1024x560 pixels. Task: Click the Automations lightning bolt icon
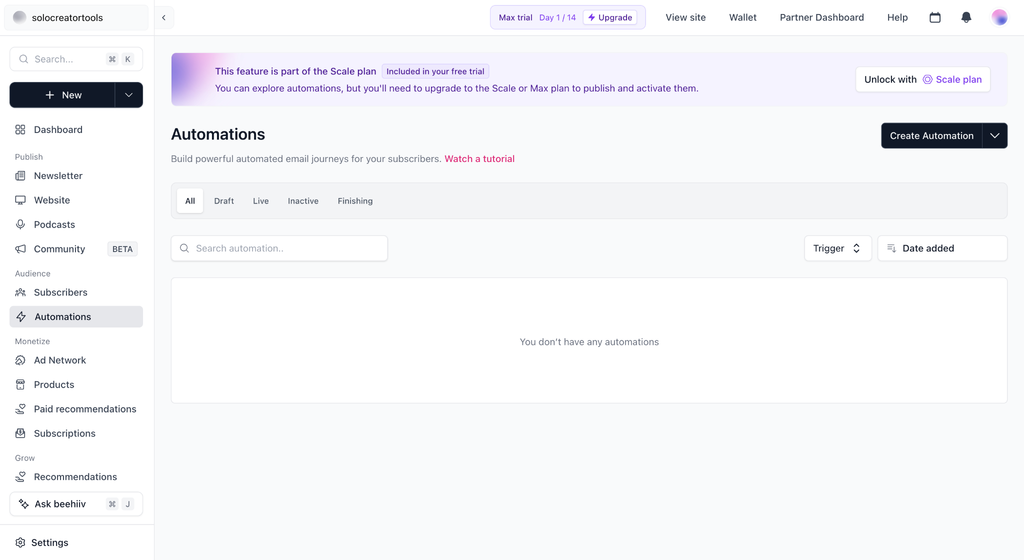point(21,317)
